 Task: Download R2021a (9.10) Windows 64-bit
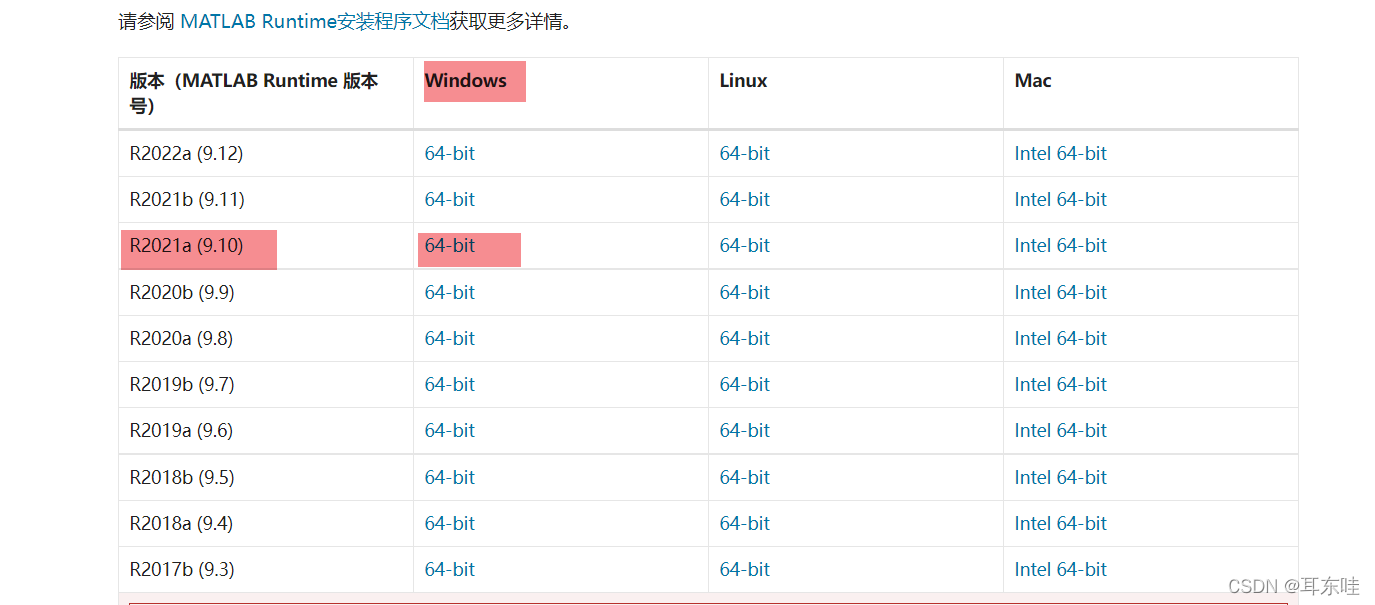(x=450, y=246)
